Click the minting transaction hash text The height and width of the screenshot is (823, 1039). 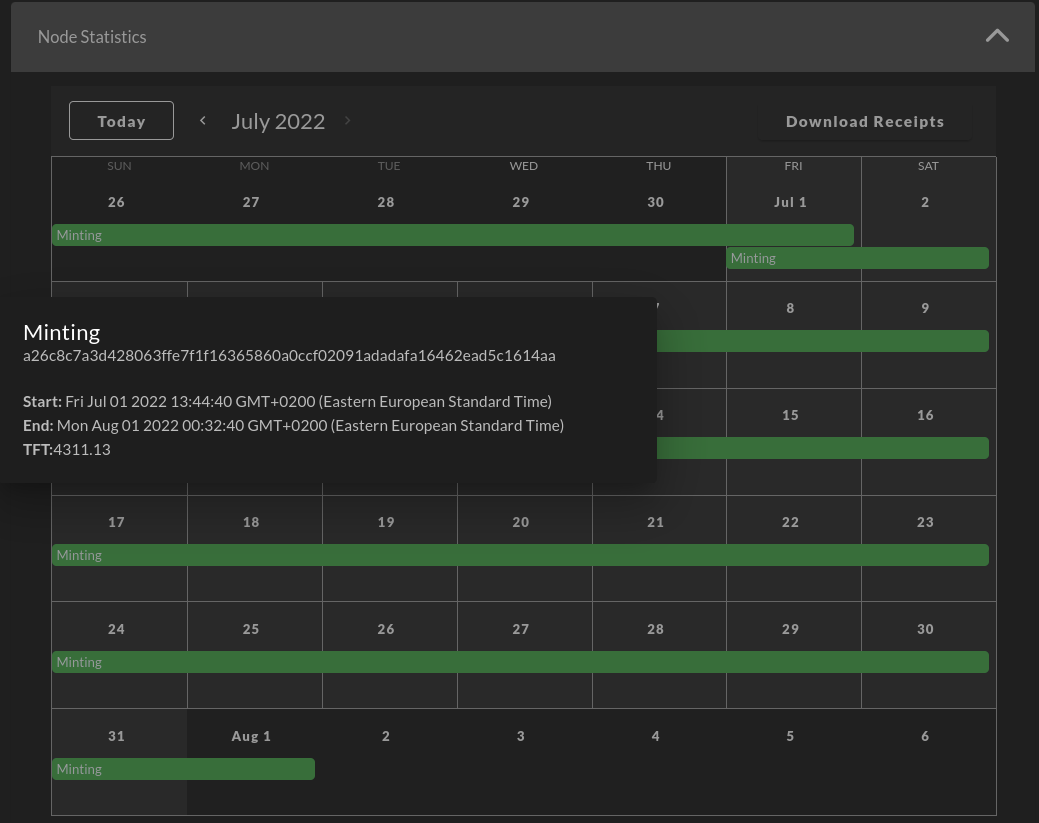tap(289, 356)
